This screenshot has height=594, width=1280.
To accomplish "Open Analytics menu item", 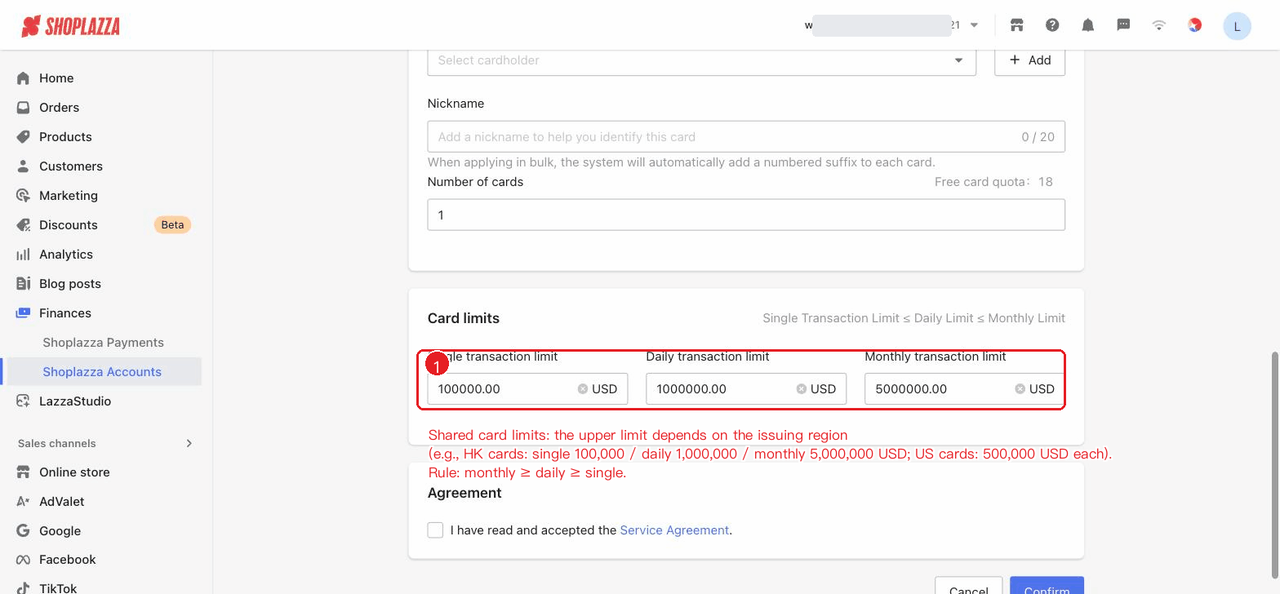I will [66, 254].
